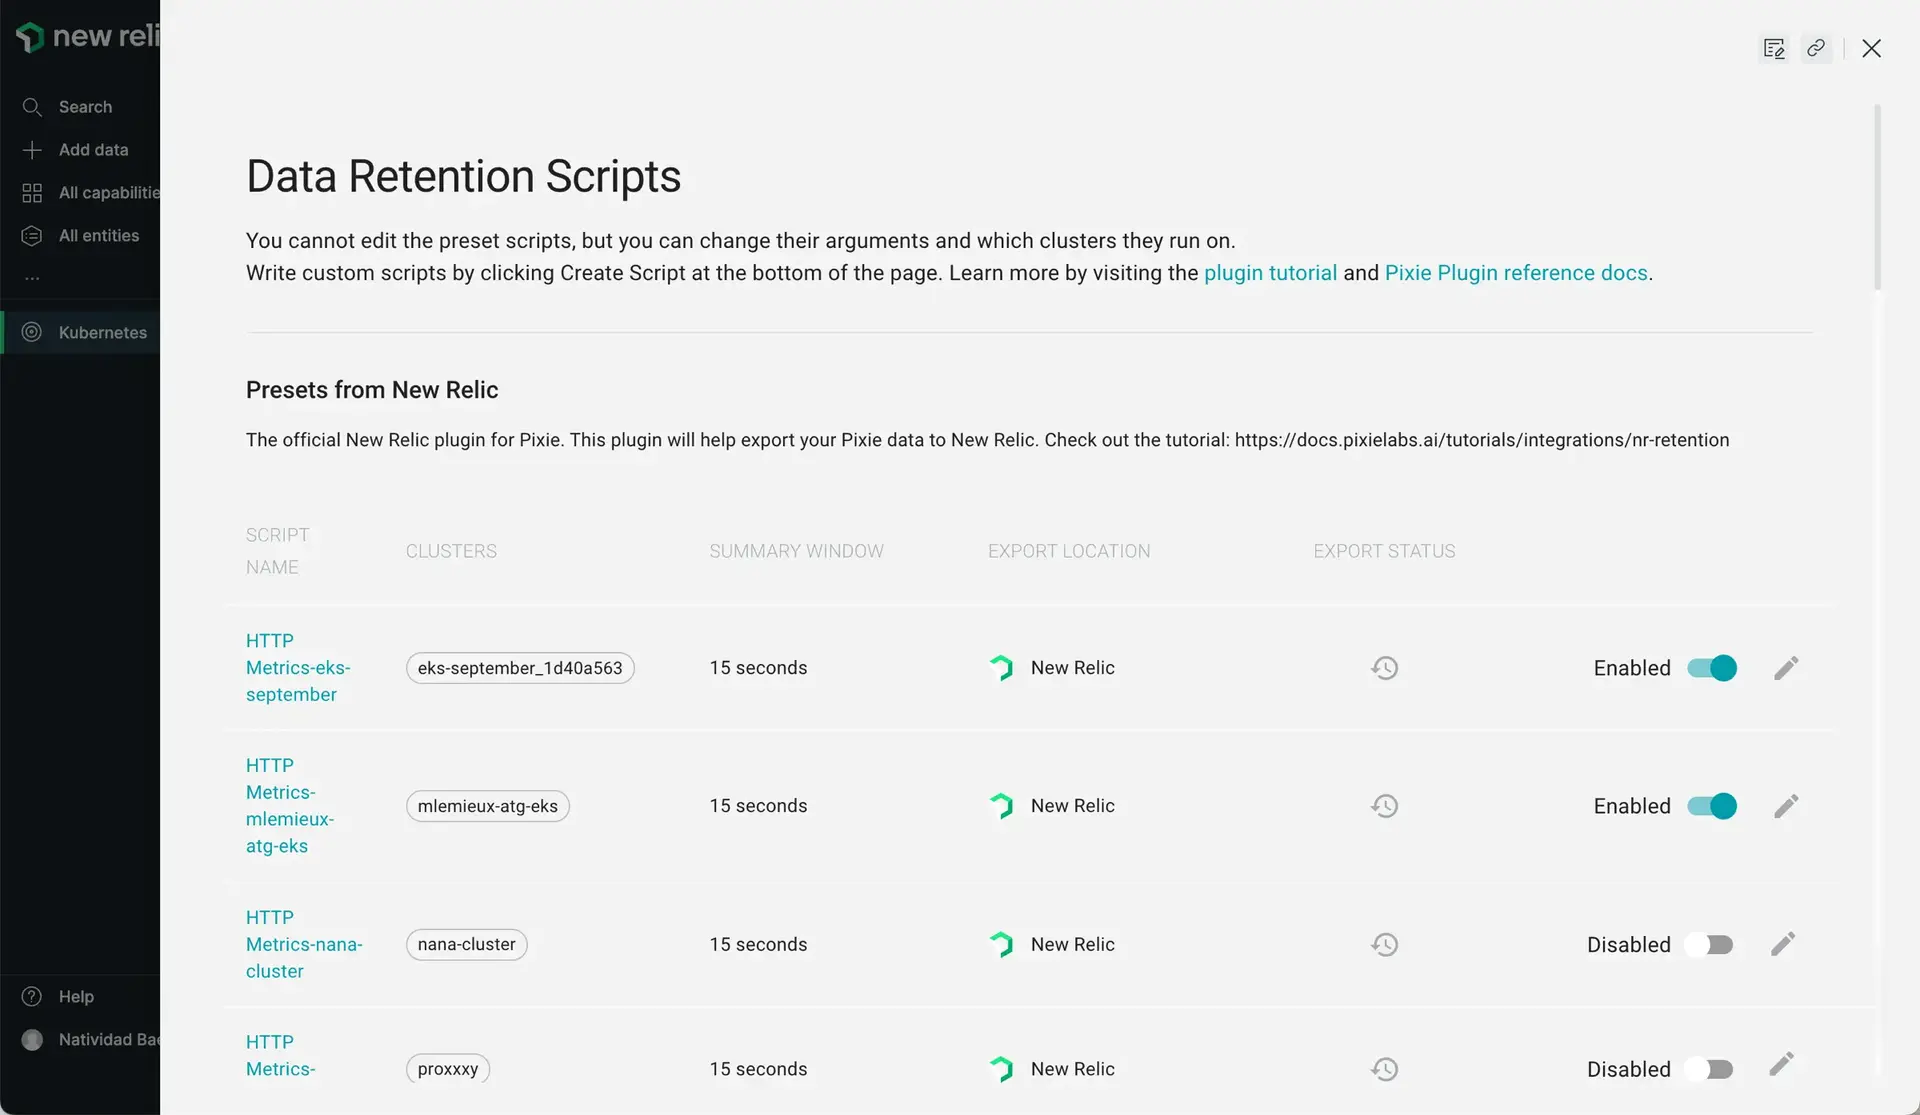The image size is (1920, 1115).
Task: Turn off the mlemieux-atg-eks Enabled toggle
Action: (x=1712, y=806)
